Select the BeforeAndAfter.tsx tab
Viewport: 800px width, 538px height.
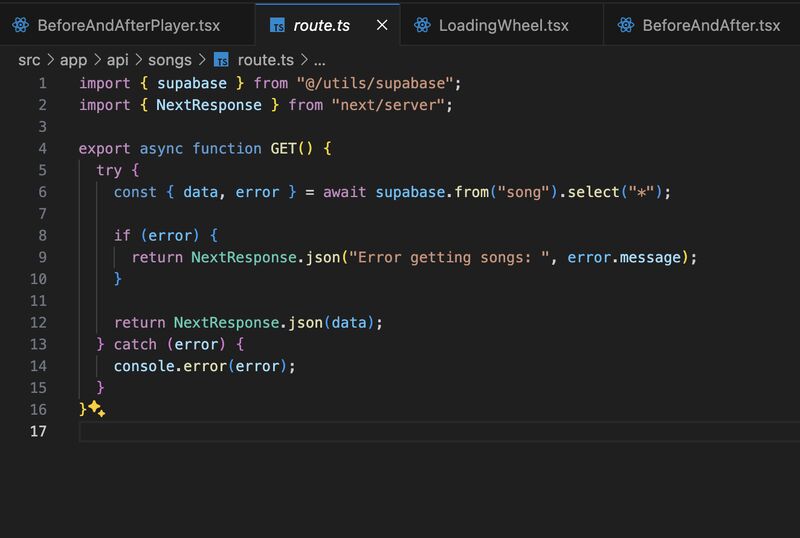pyautogui.click(x=710, y=25)
